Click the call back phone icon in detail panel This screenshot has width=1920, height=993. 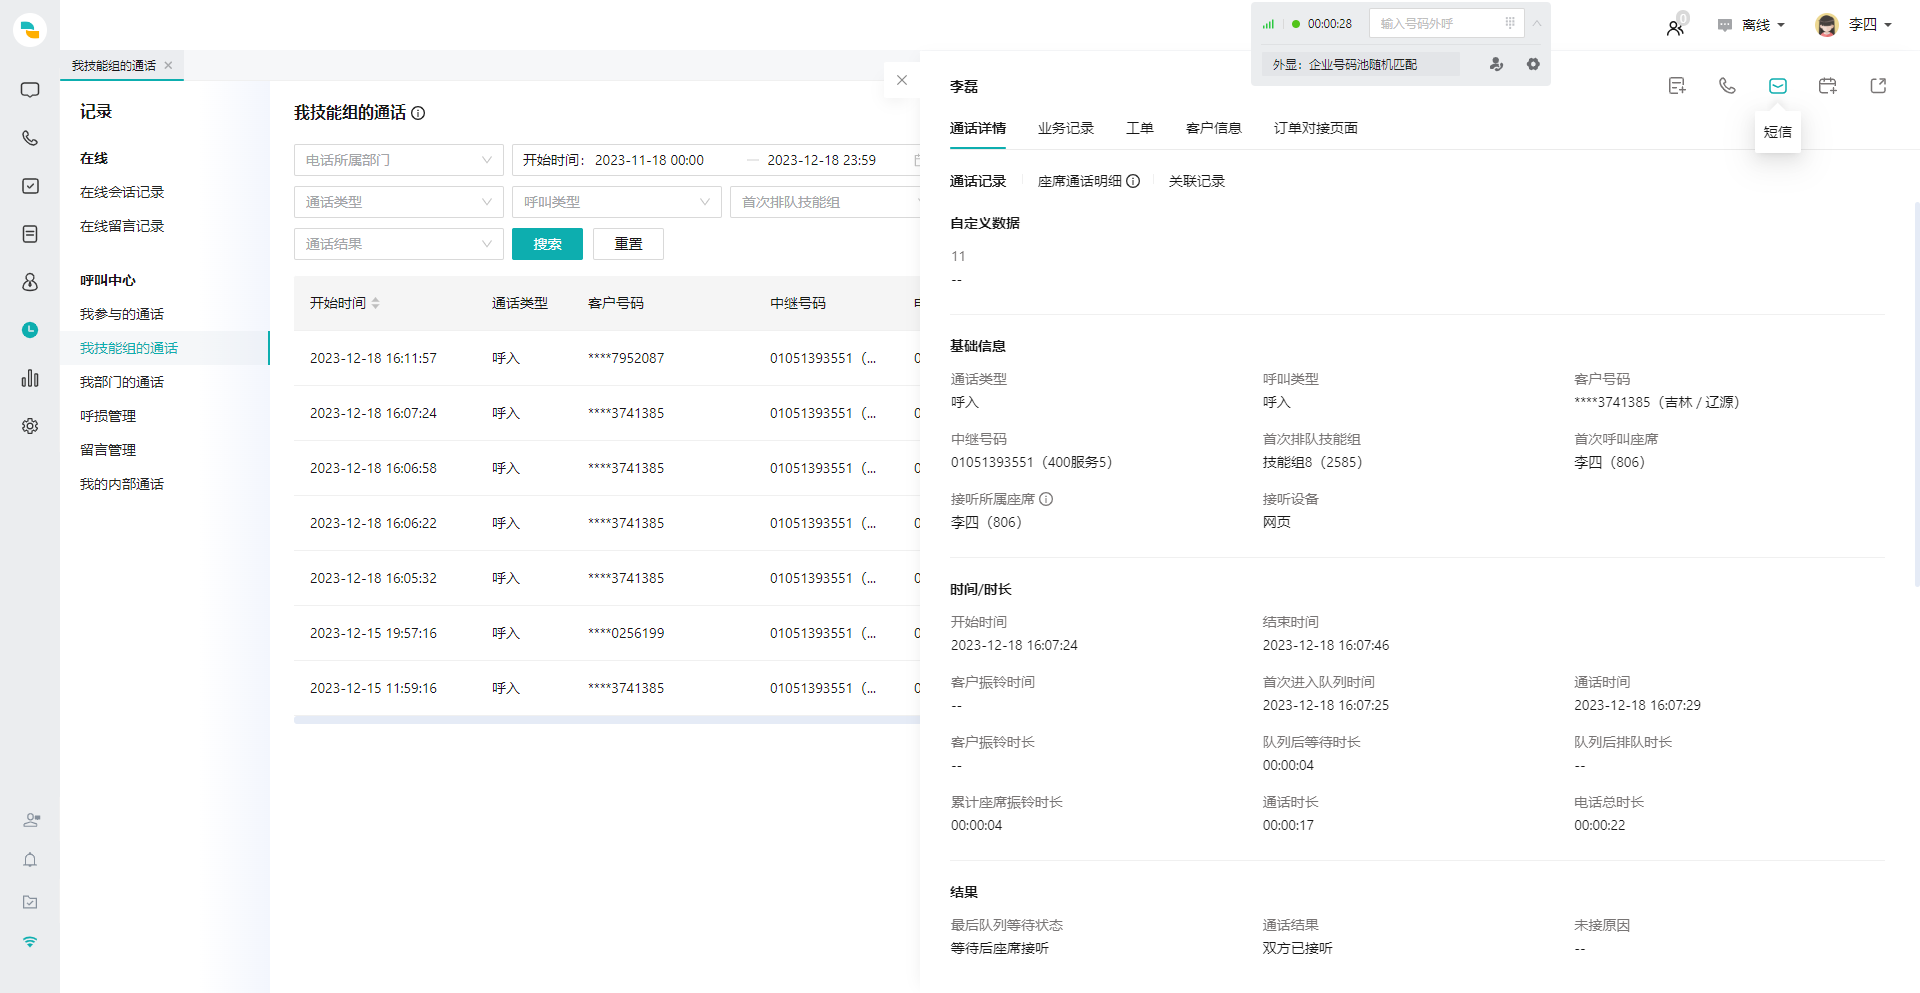(x=1727, y=86)
